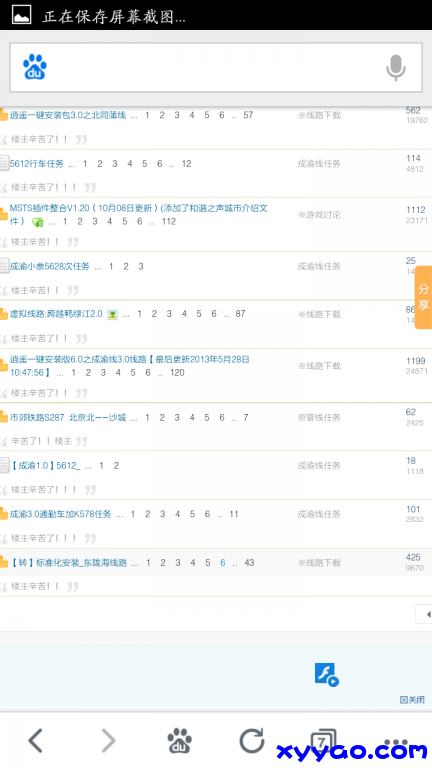Open thread MSTS插件整合V1.20

pos(139,215)
